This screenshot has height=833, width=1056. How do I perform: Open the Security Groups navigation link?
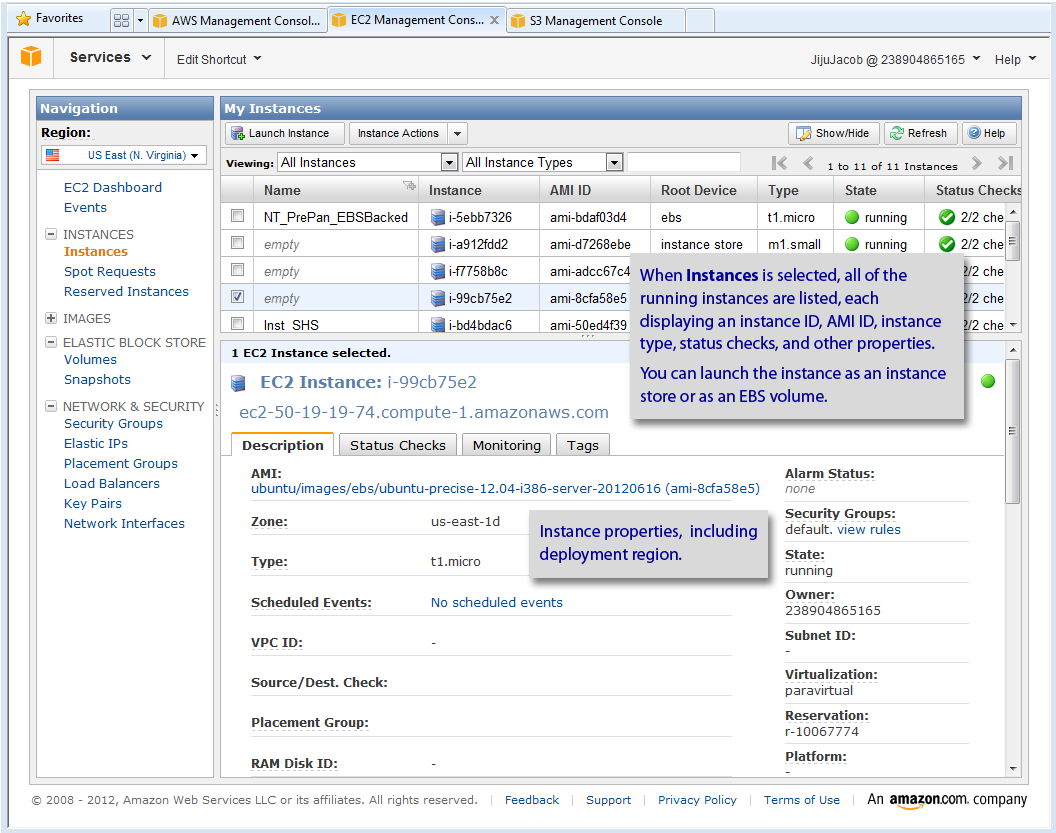113,423
